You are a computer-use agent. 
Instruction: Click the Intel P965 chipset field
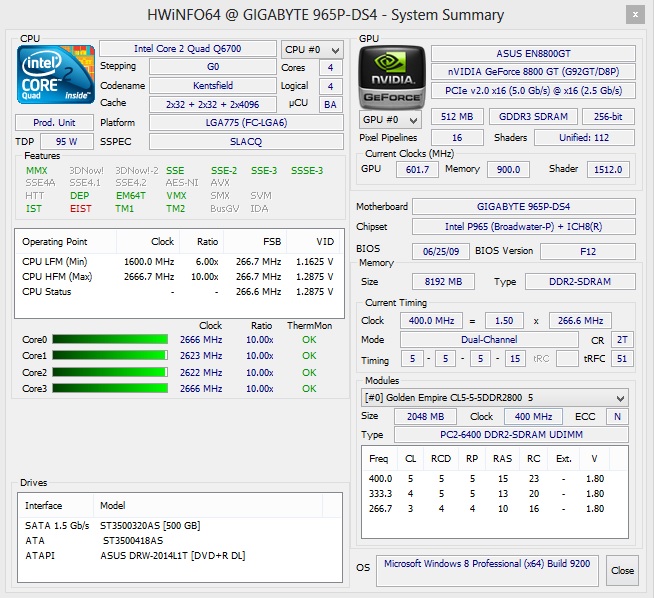point(523,226)
